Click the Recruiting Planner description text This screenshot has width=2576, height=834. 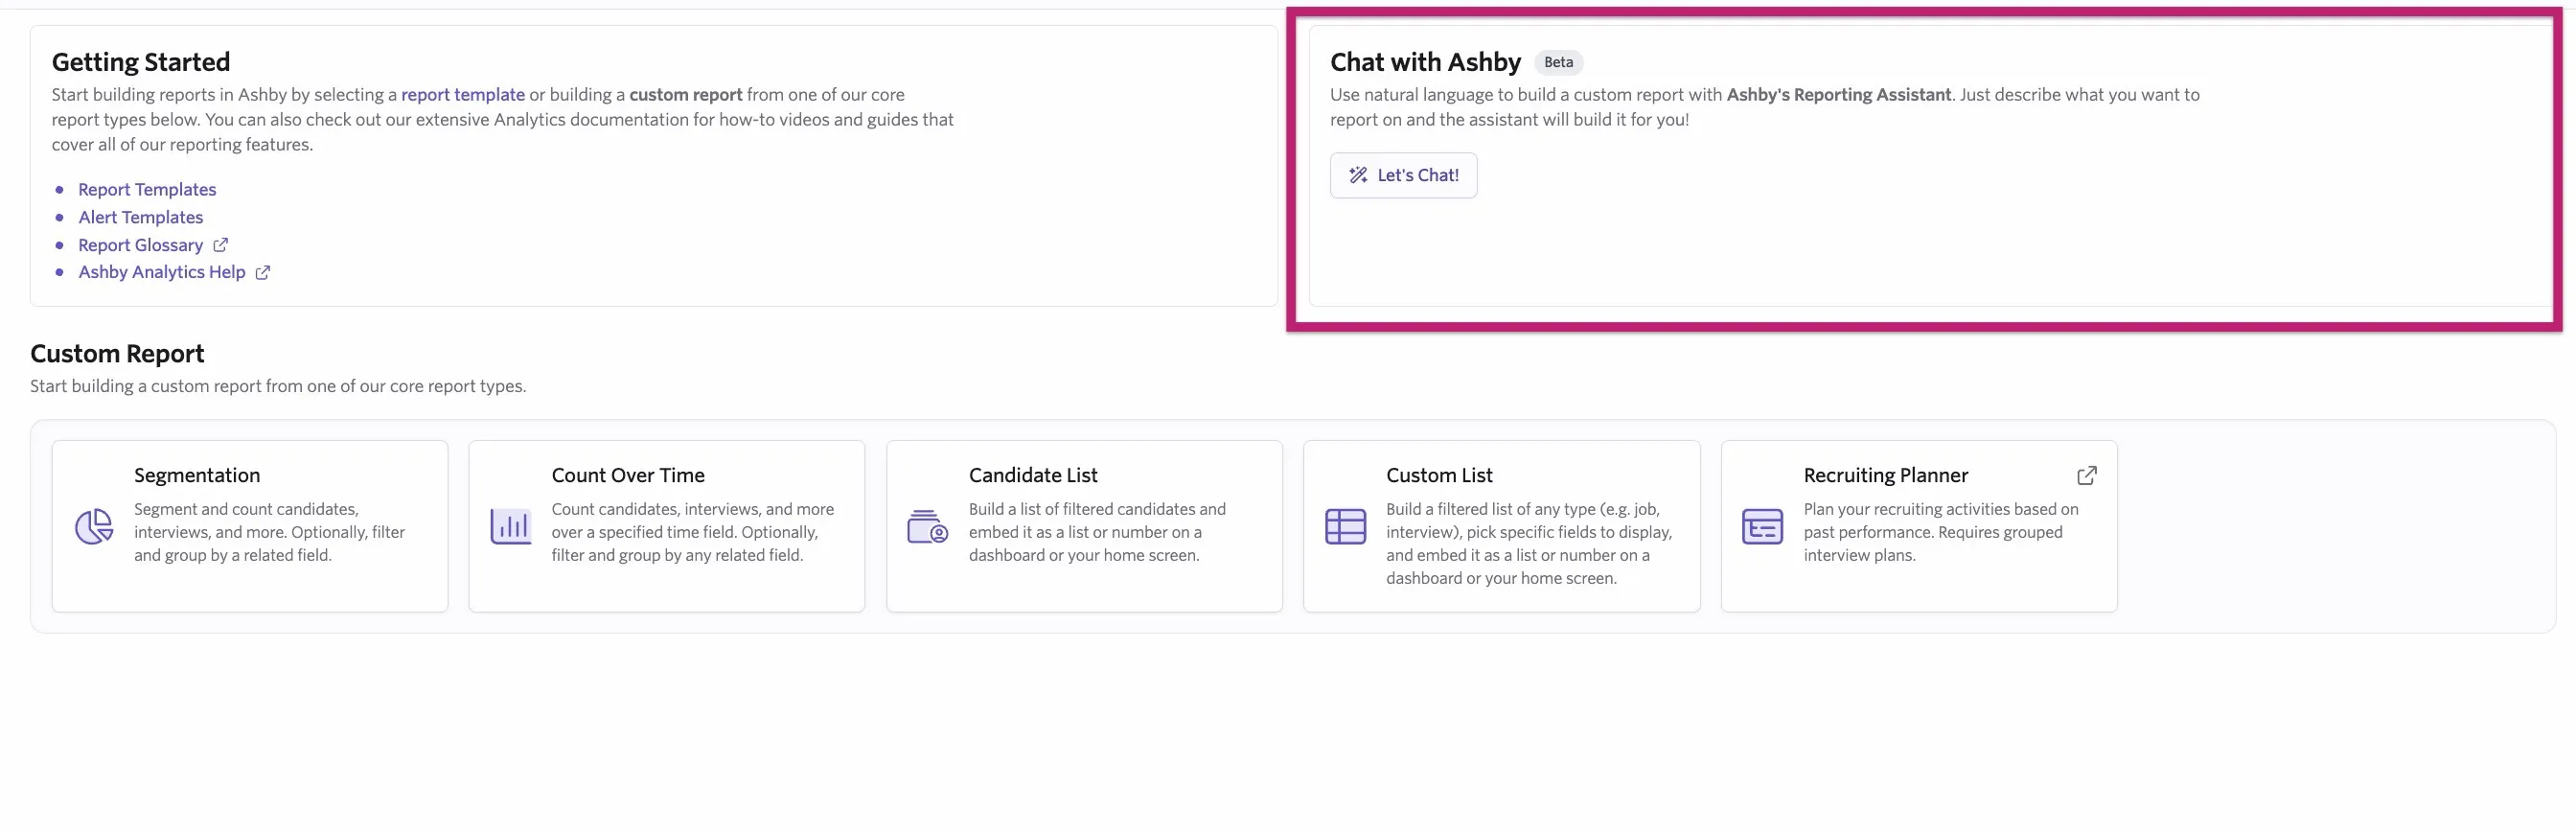click(1940, 532)
